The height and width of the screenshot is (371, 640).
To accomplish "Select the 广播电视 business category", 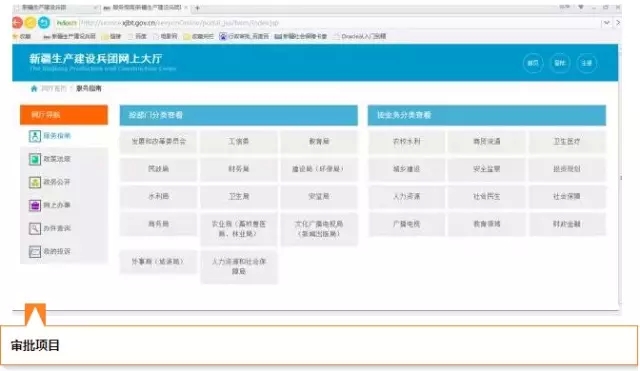I will [407, 224].
